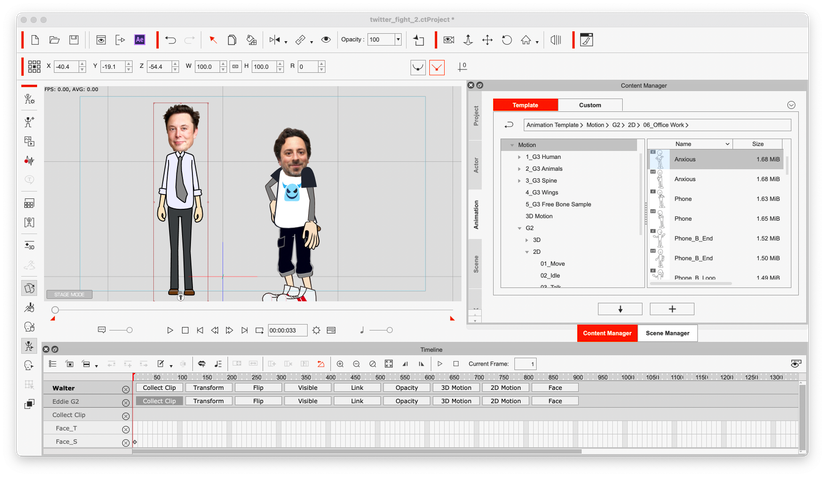
Task: Close the Face_T track with its X button
Action: click(126, 429)
